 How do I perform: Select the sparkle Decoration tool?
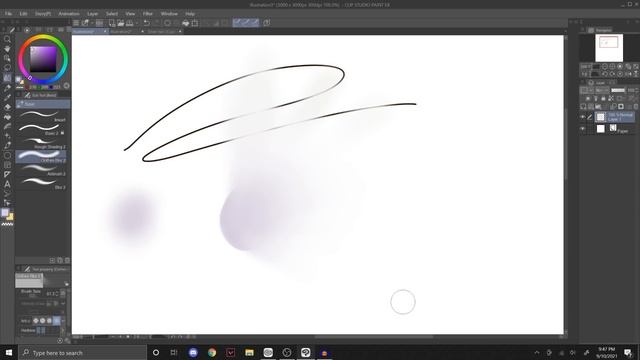(7, 136)
